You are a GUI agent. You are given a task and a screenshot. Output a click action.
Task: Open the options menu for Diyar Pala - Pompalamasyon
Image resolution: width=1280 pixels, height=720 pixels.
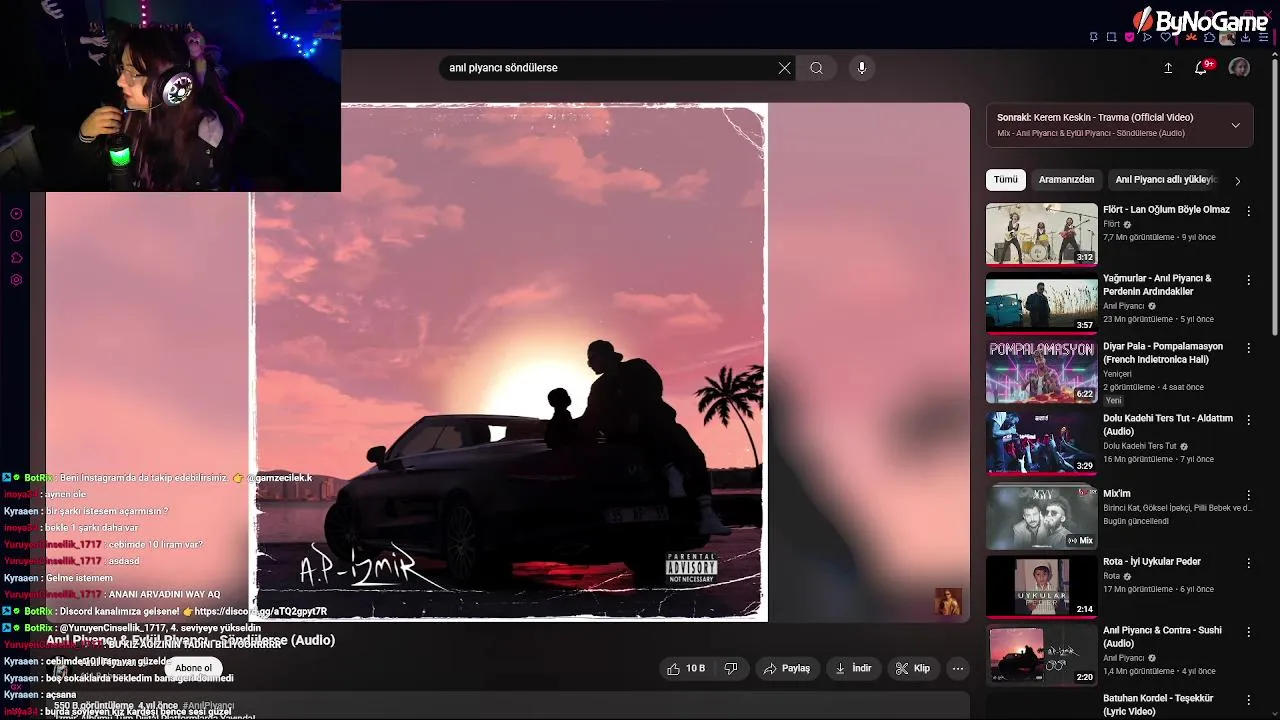click(x=1248, y=349)
